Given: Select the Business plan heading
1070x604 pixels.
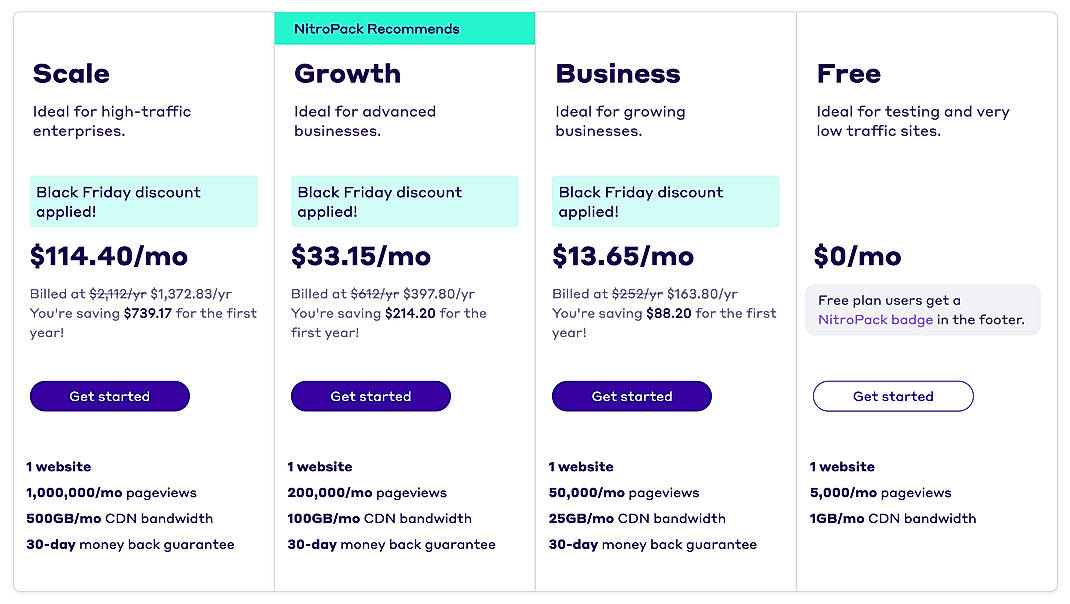Looking at the screenshot, I should [x=617, y=73].
